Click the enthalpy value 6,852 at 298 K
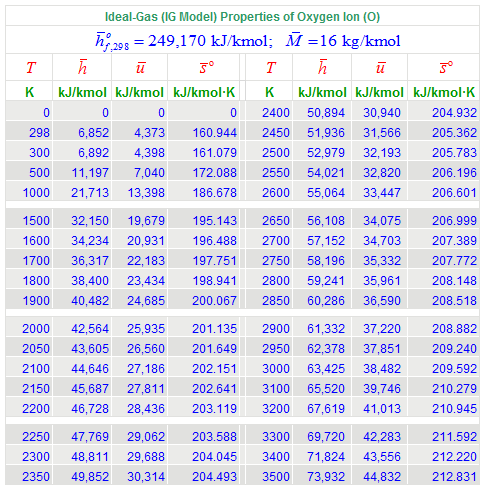The height and width of the screenshot is (490, 485). (x=93, y=133)
